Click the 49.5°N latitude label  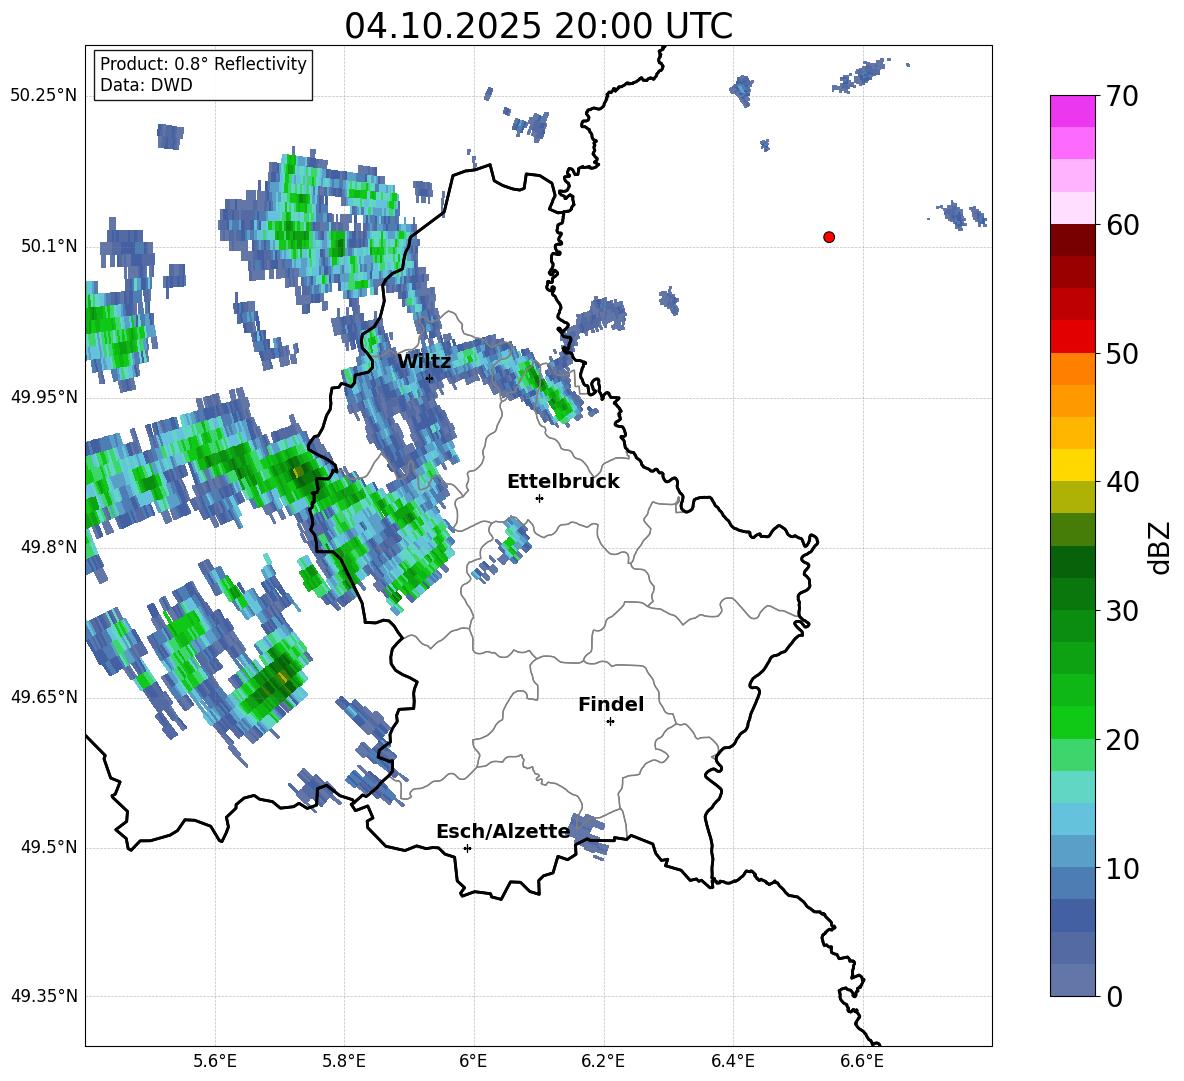coord(49,847)
